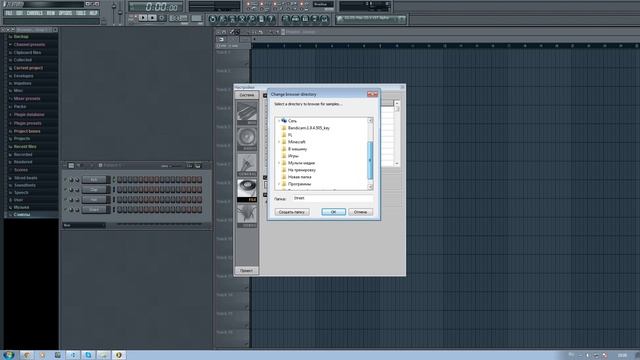Click the Папка folder name input field
This screenshot has width=640, height=360.
pyautogui.click(x=332, y=198)
